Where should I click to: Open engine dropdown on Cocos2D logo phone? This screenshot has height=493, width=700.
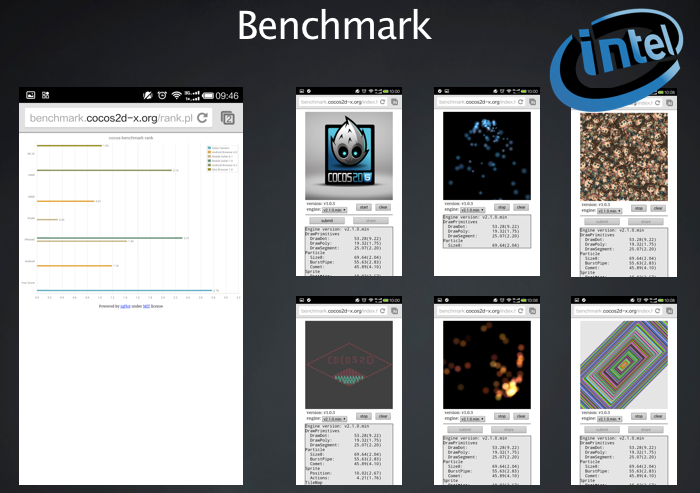335,209
